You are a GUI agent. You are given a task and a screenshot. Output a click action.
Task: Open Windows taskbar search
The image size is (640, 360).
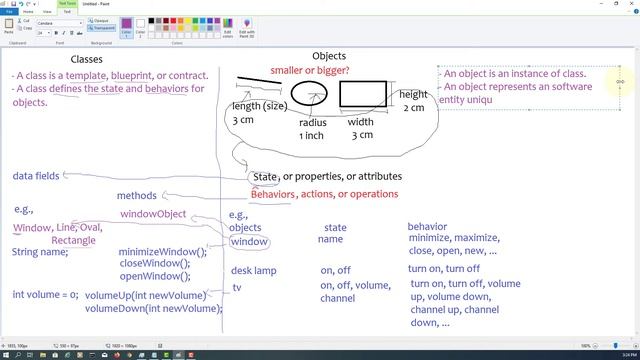point(18,355)
